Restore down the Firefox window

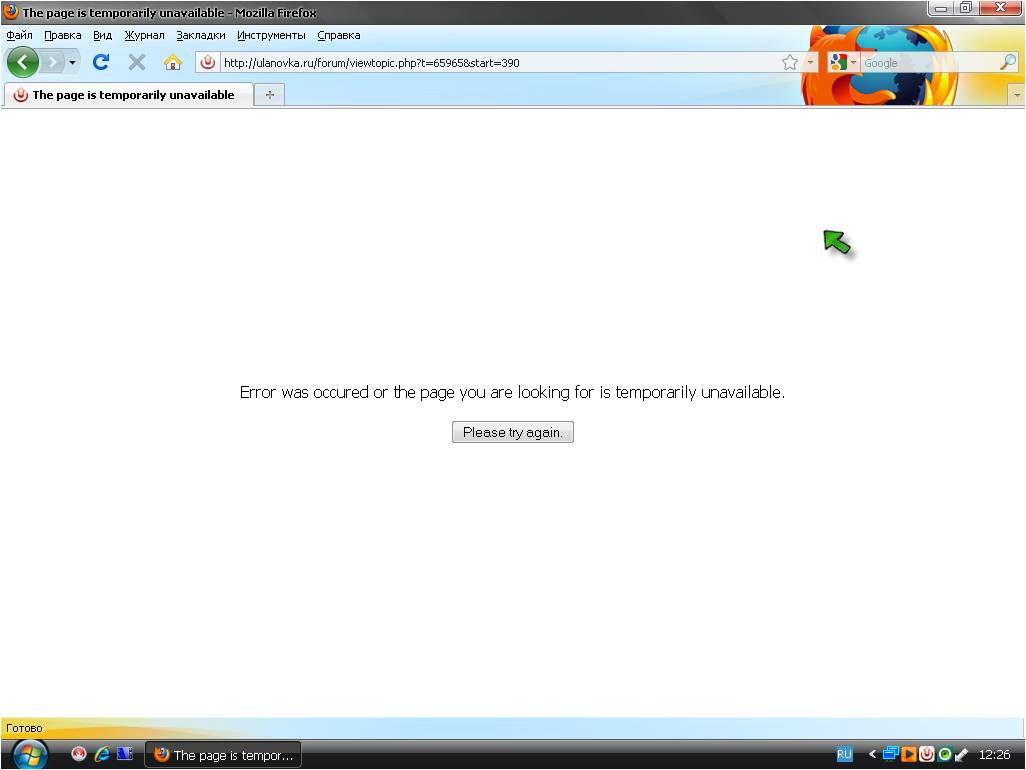pos(966,9)
